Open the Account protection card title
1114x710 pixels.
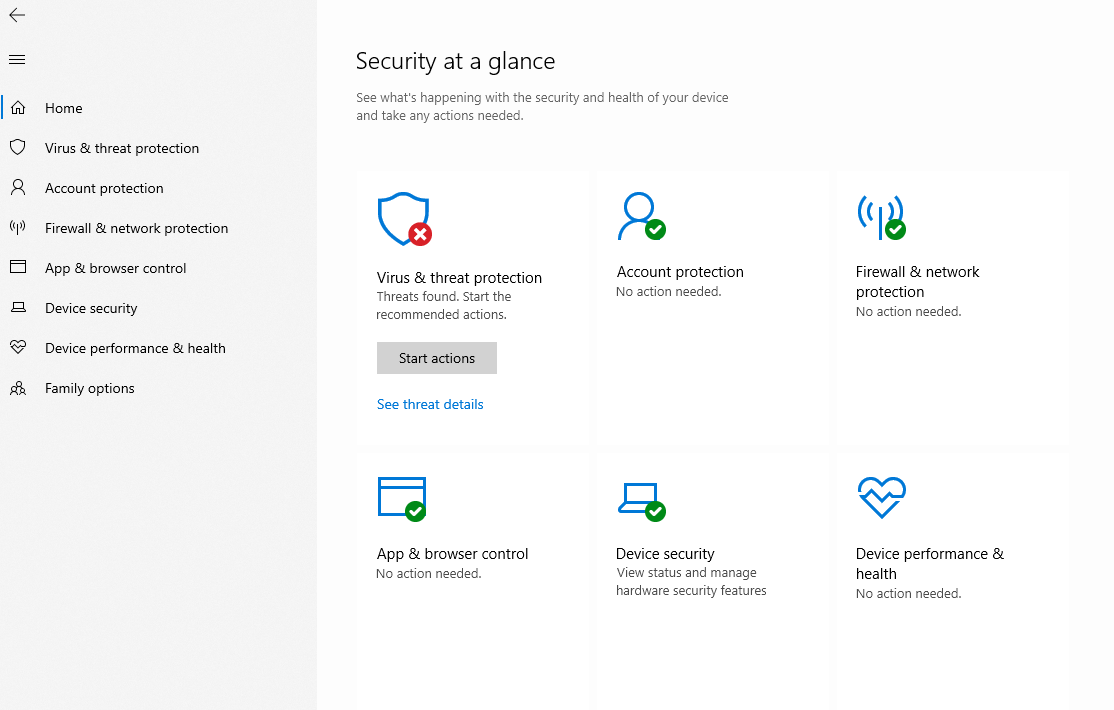tap(680, 271)
